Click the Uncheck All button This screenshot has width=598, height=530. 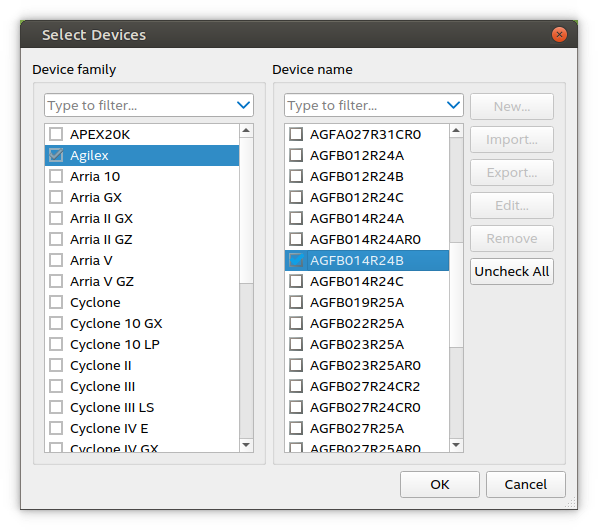pos(512,271)
